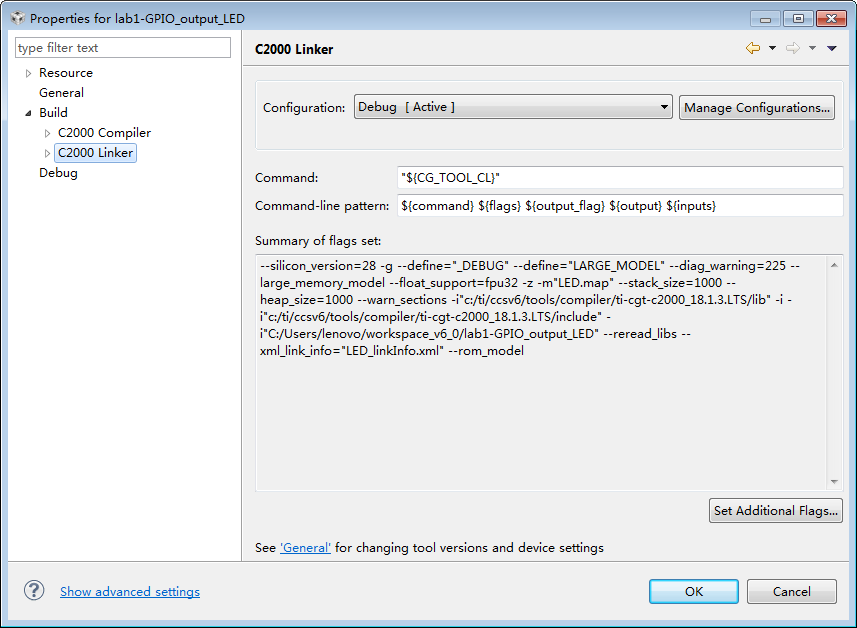Screen dimensions: 857x628
Task: Open the forward history dropdown arrow
Action: tap(812, 49)
